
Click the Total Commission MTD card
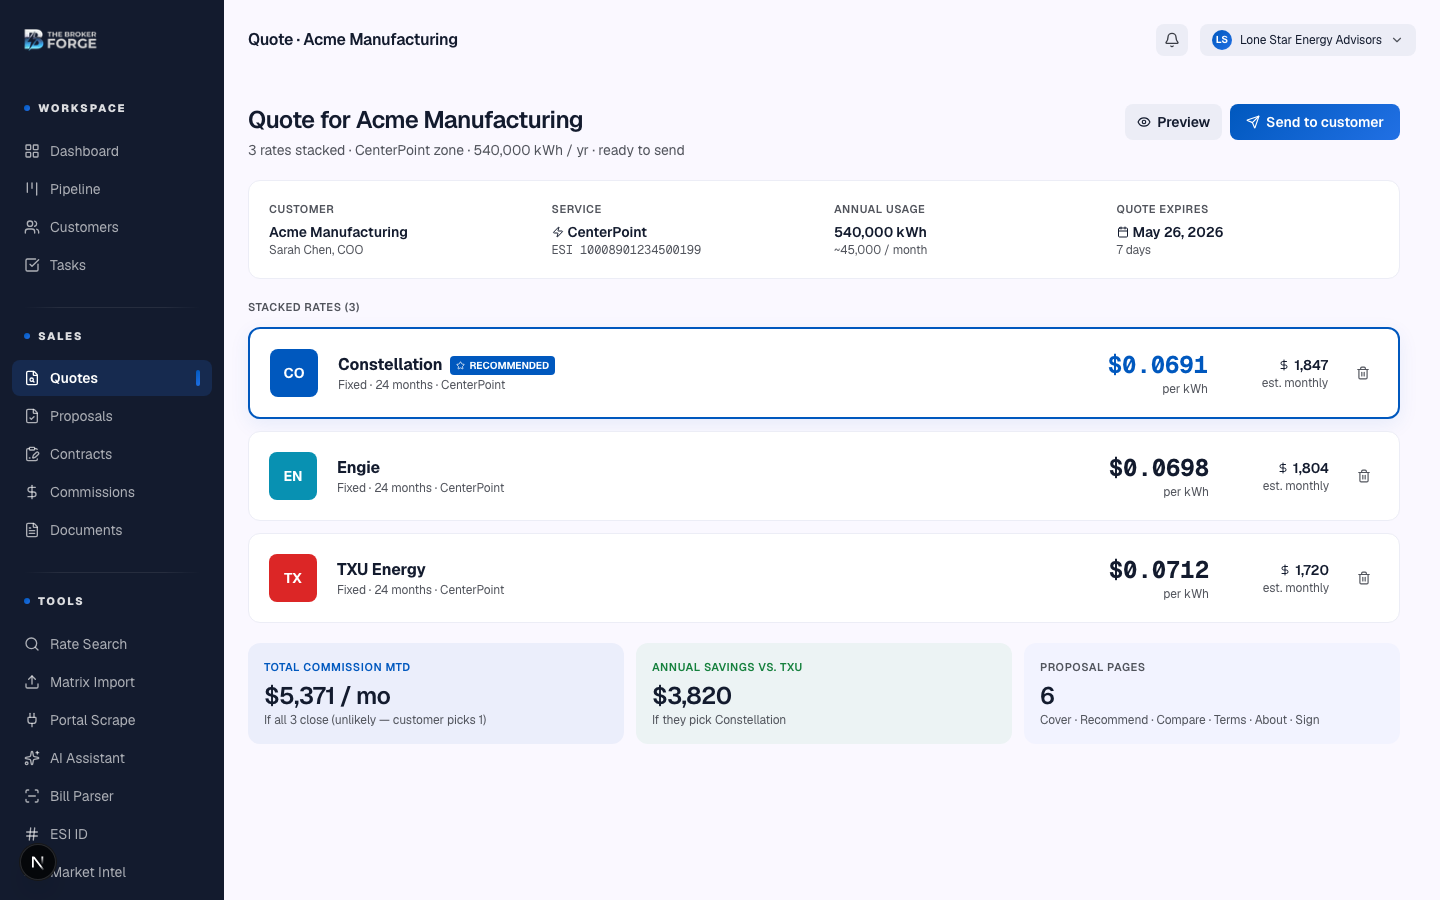(436, 693)
